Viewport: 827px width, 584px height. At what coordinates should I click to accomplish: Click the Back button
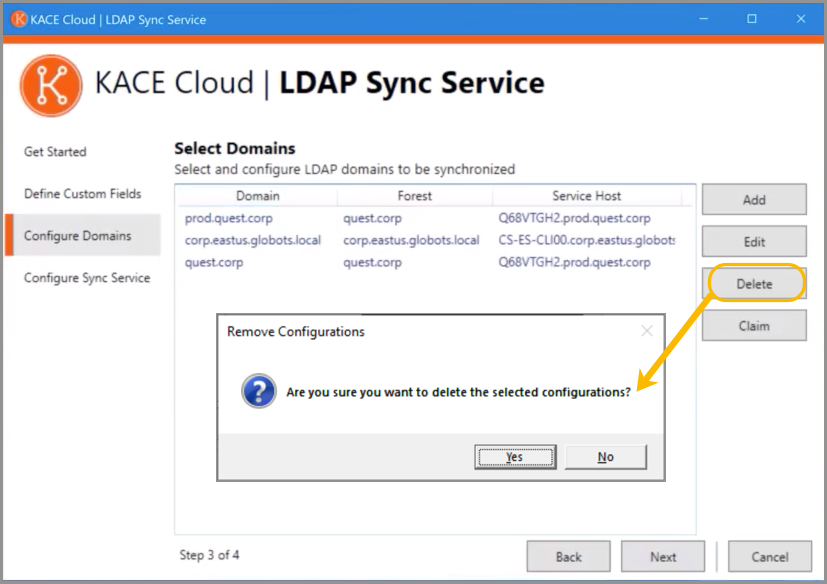pyautogui.click(x=568, y=557)
